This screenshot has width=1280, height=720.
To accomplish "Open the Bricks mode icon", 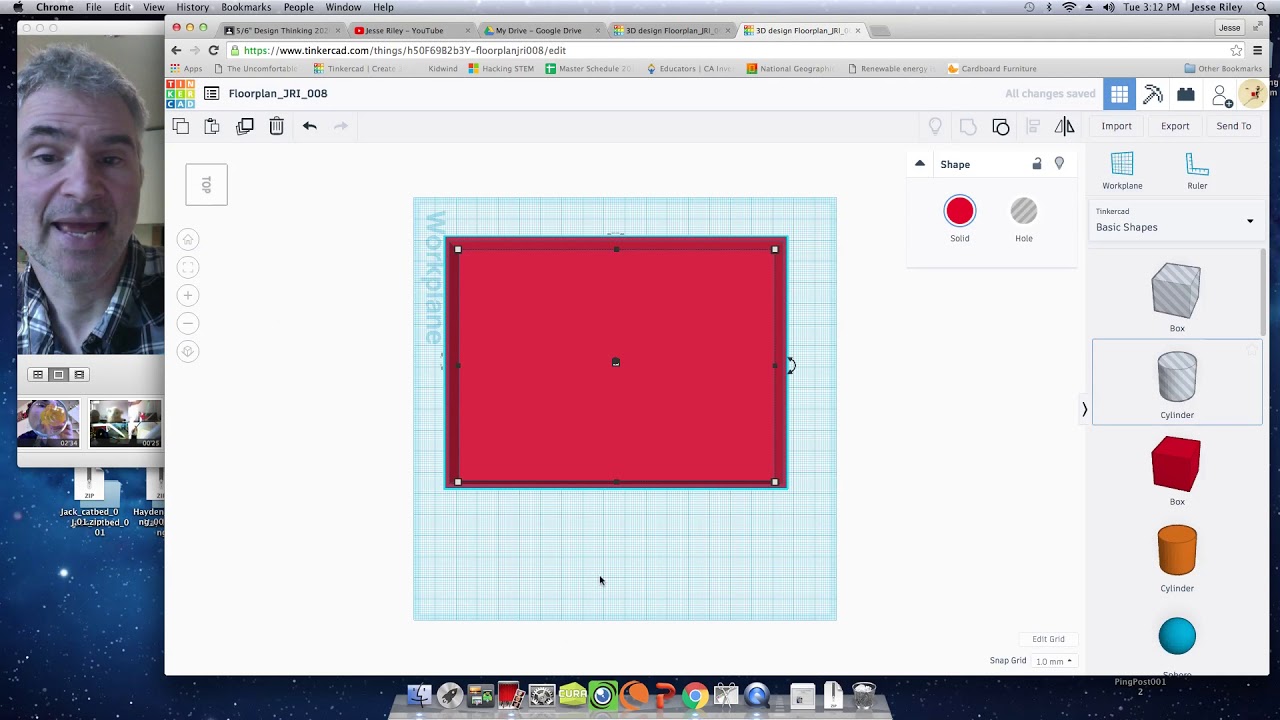I will (1186, 94).
